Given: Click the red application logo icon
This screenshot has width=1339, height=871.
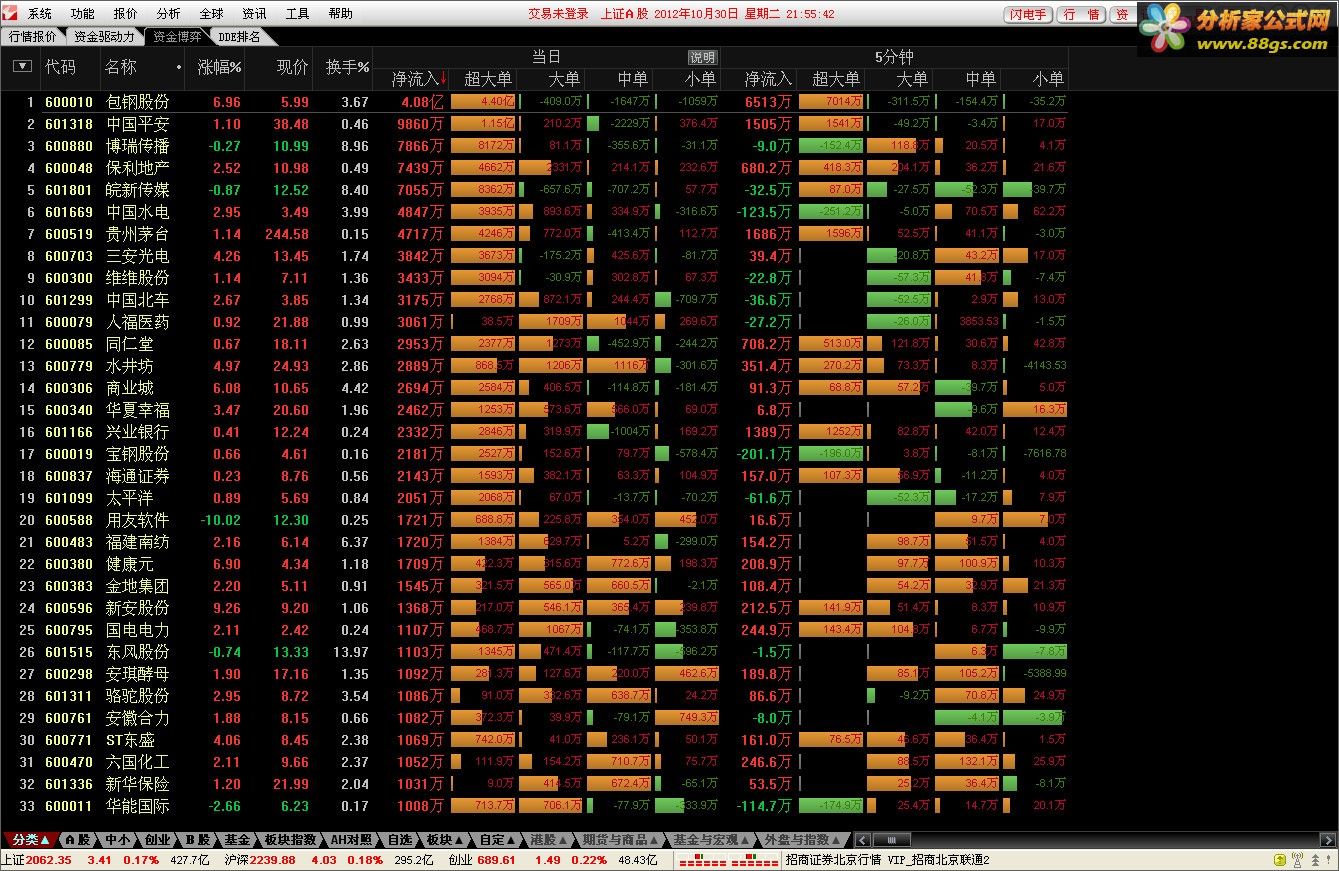Looking at the screenshot, I should pos(10,13).
